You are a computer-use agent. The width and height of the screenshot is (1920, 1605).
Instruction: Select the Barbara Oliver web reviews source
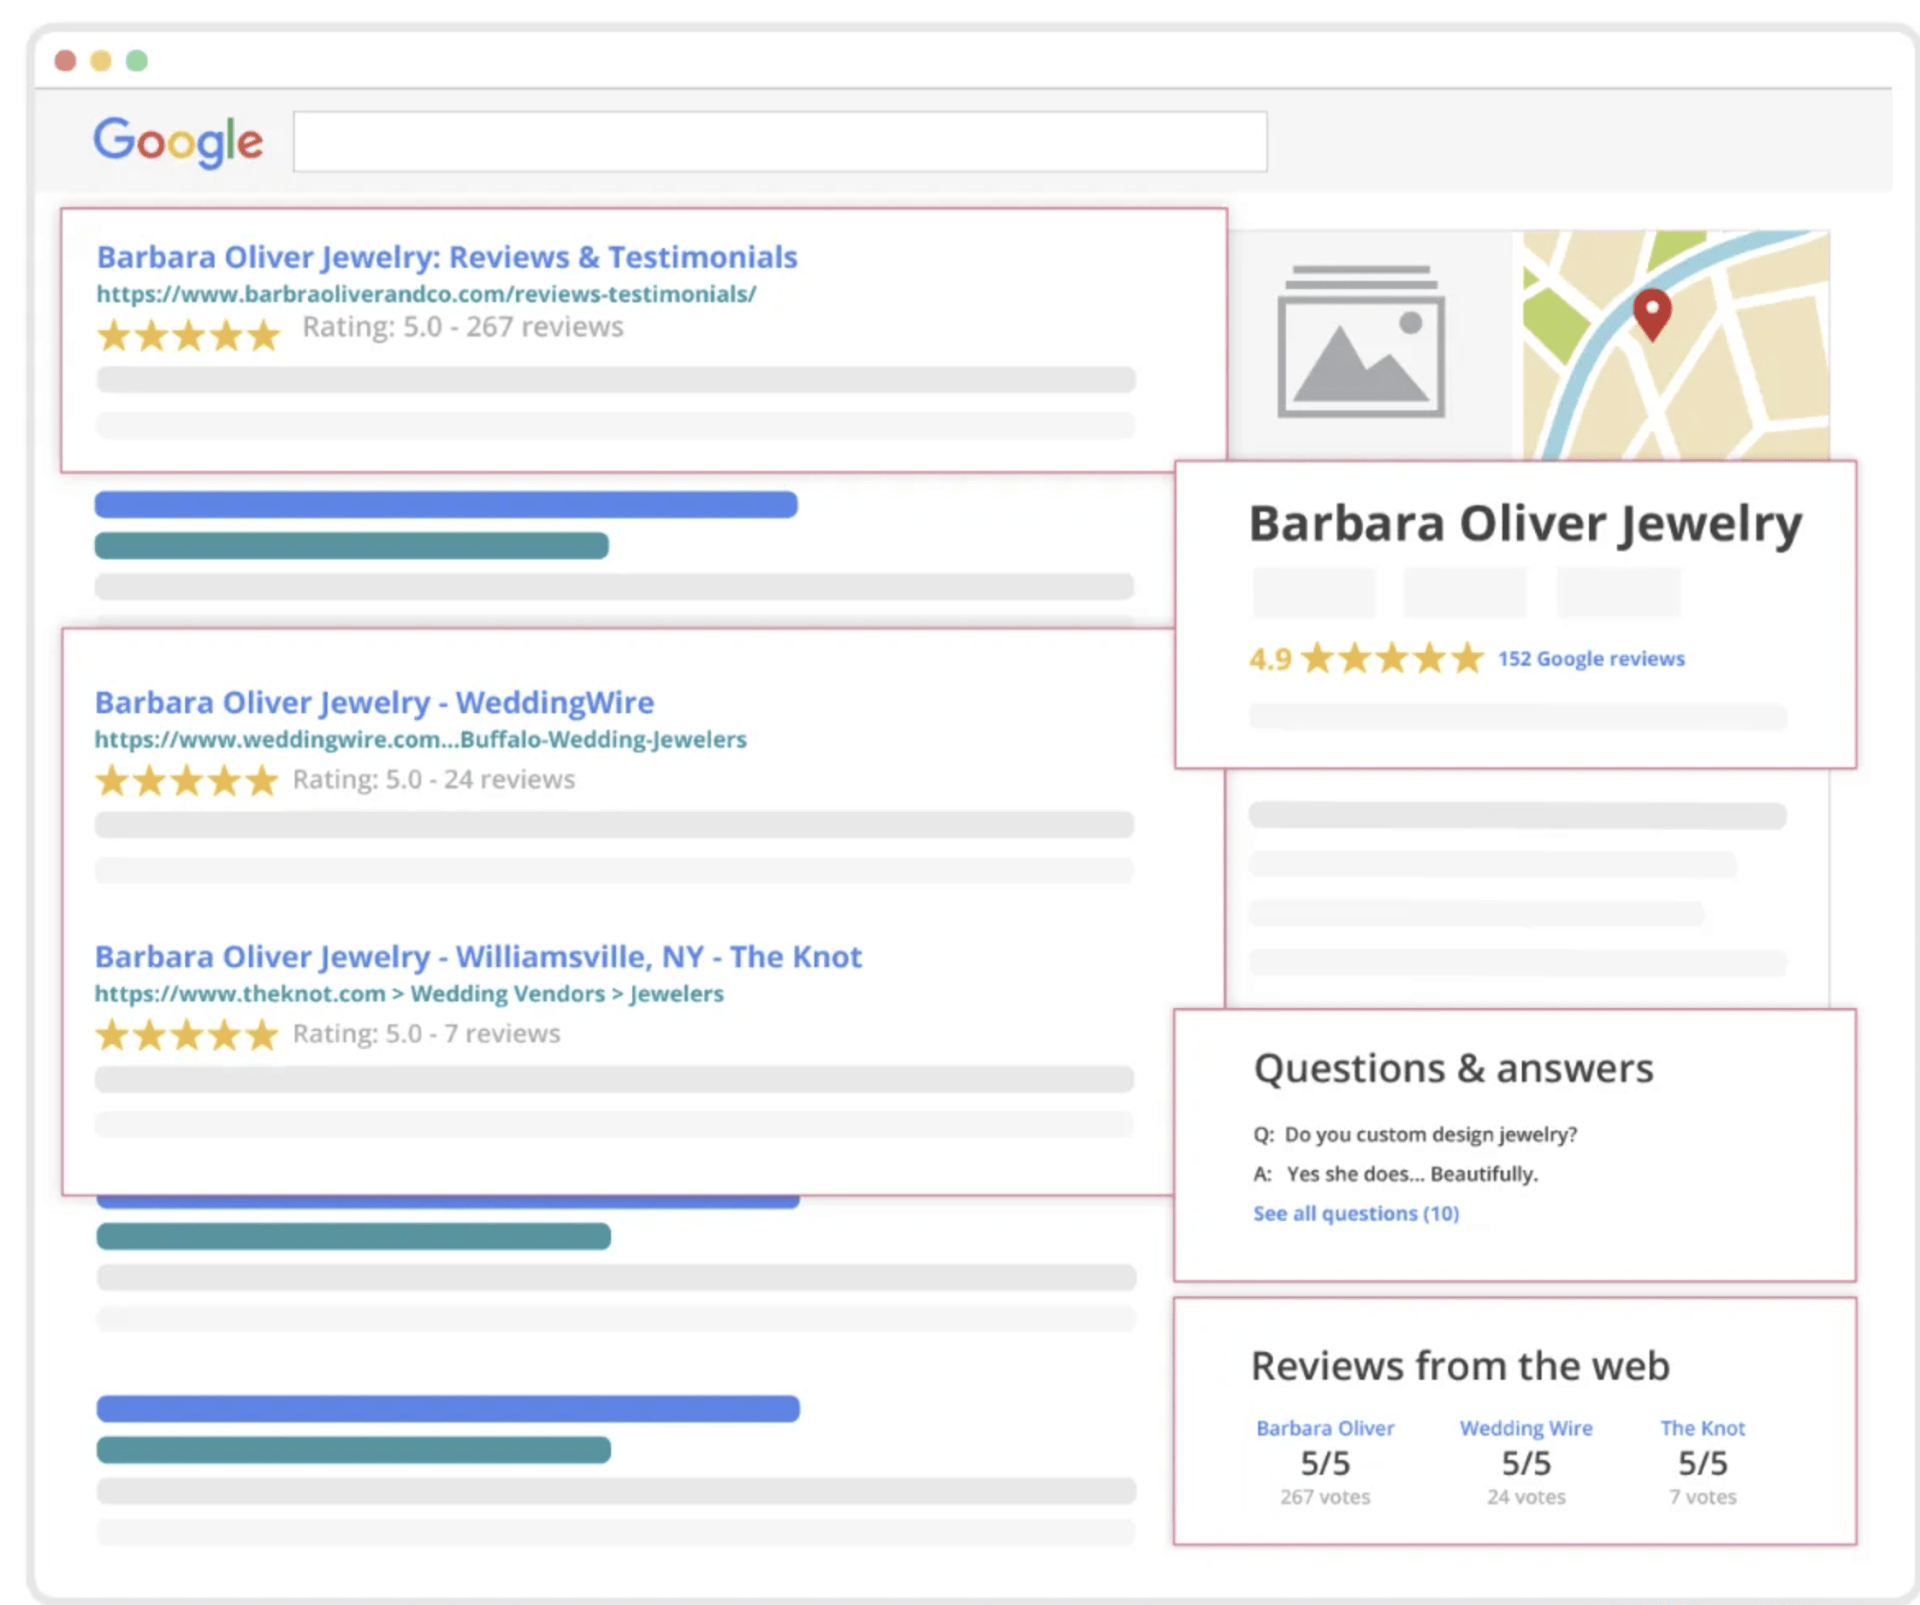(1325, 1428)
